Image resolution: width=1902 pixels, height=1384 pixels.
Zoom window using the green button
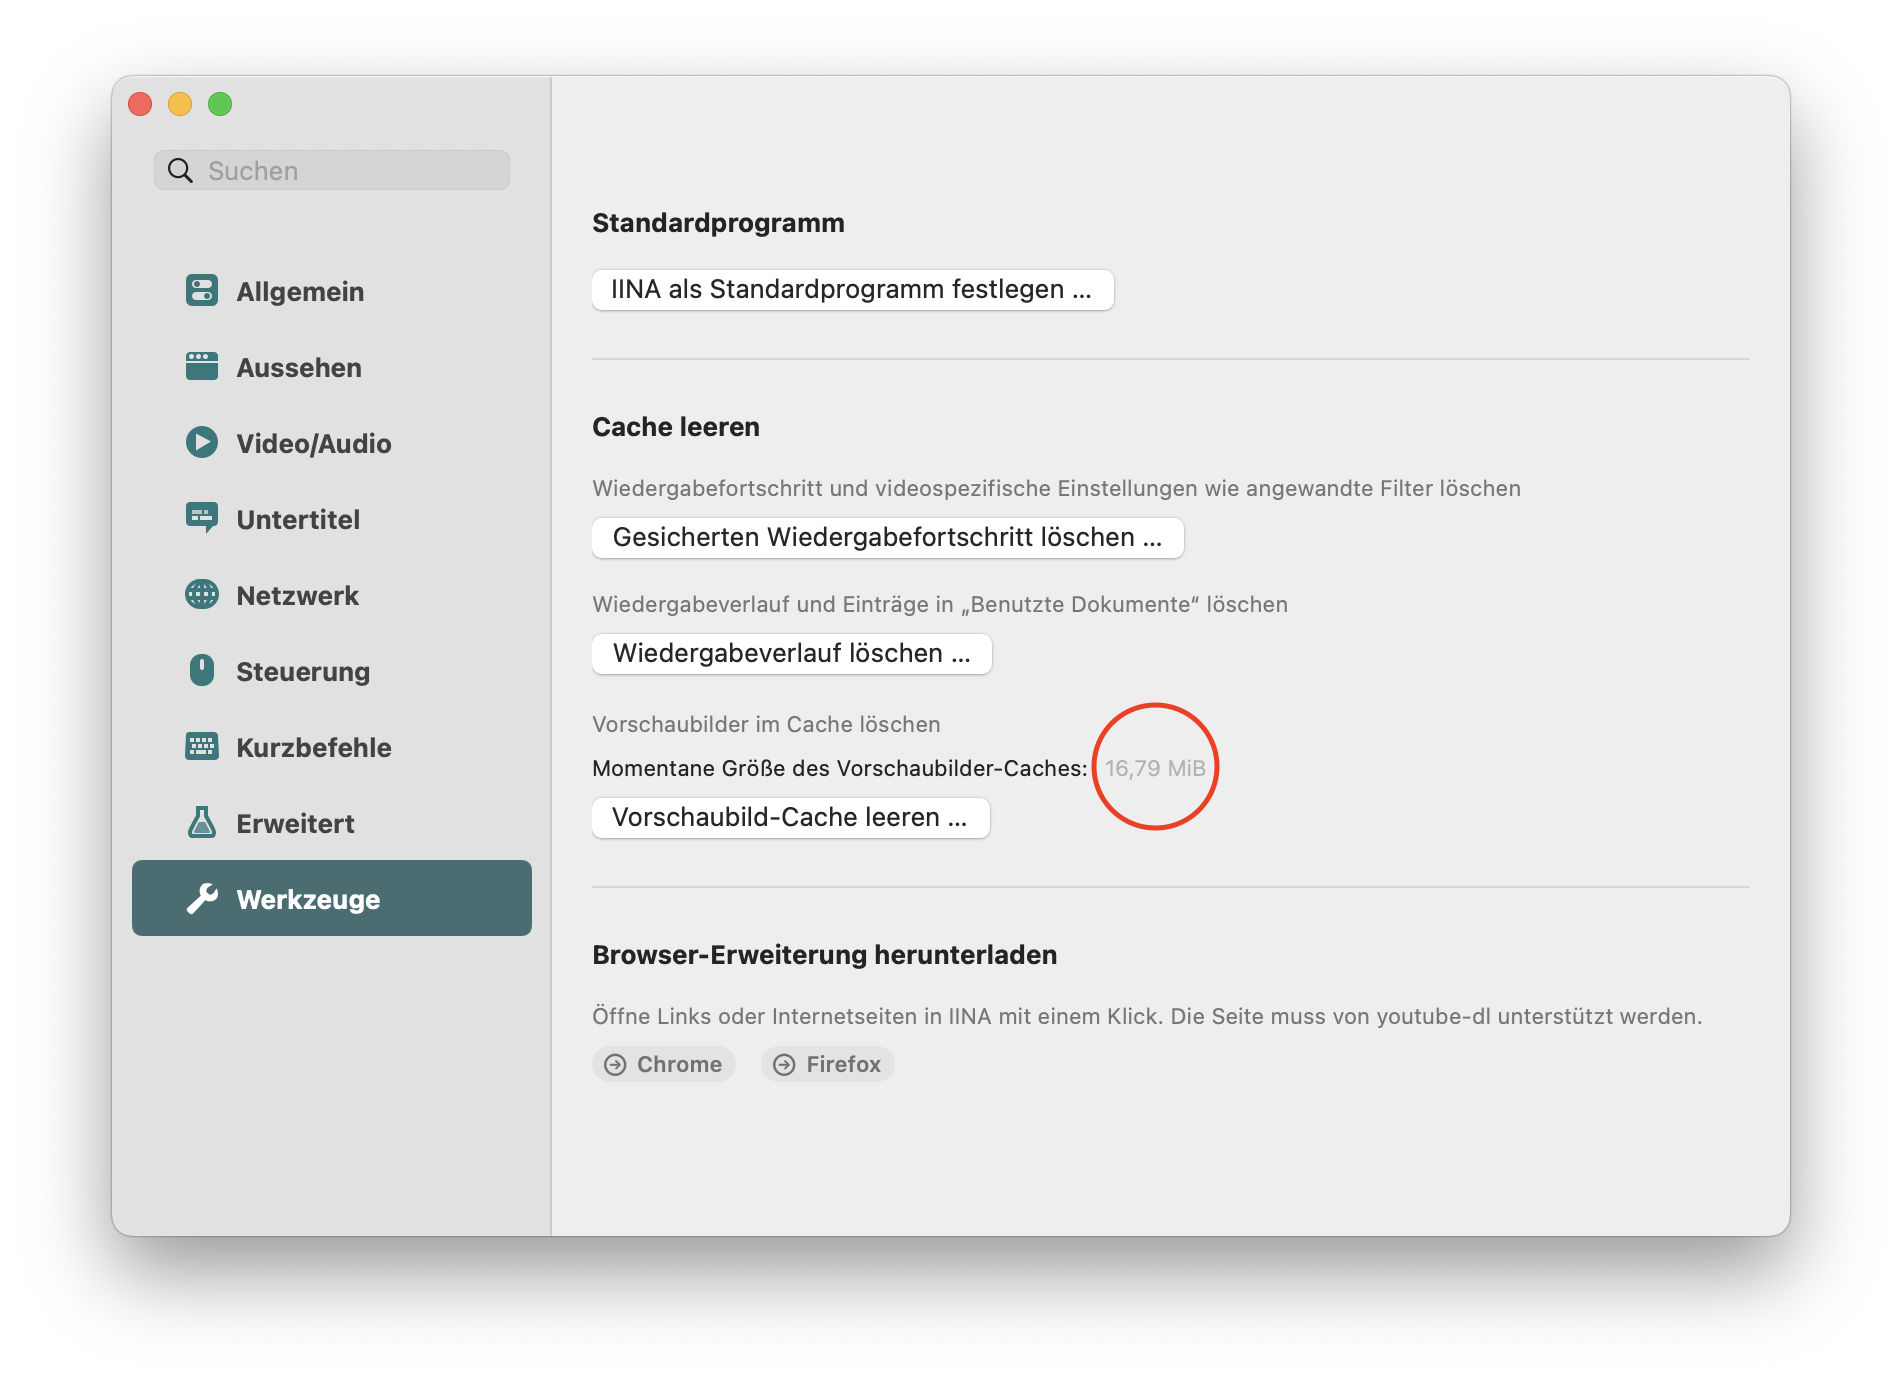[220, 104]
